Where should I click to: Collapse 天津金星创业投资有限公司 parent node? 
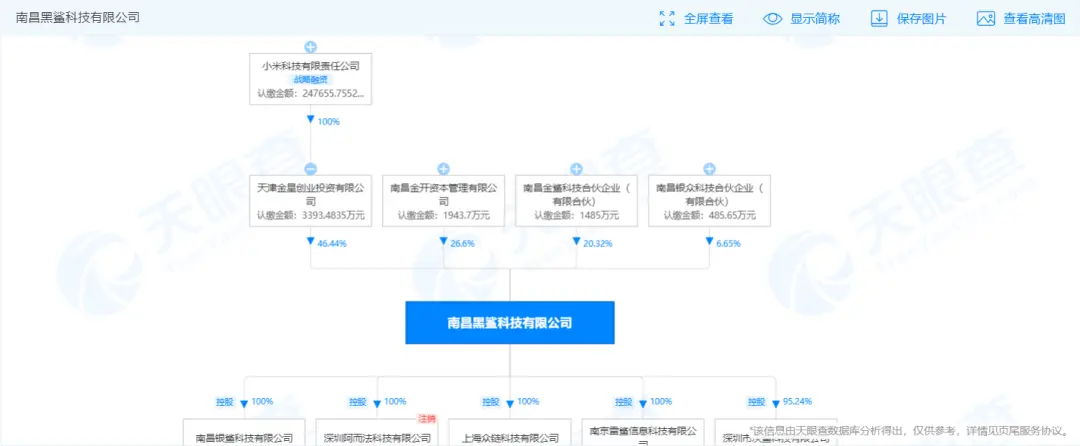[311, 169]
